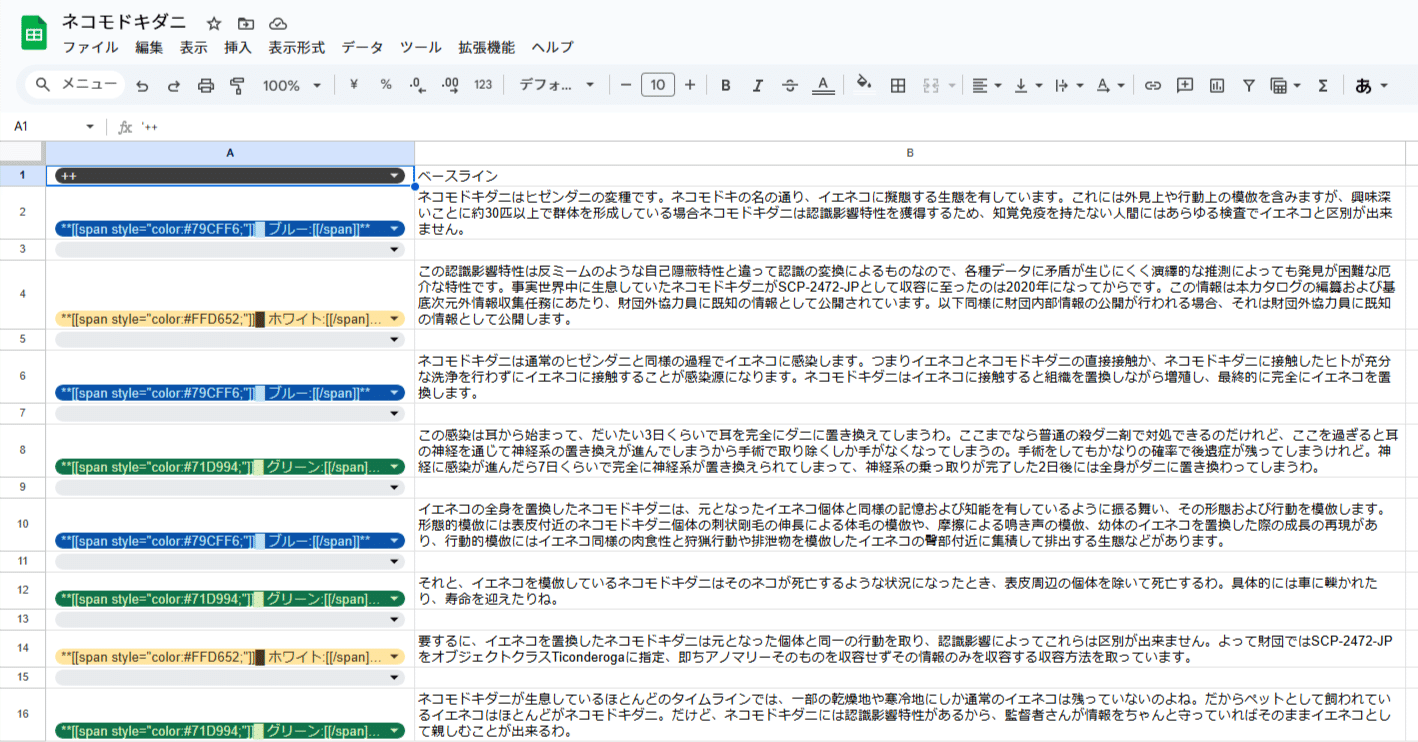Toggle bold formatting
The image size is (1418, 742).
pyautogui.click(x=725, y=85)
